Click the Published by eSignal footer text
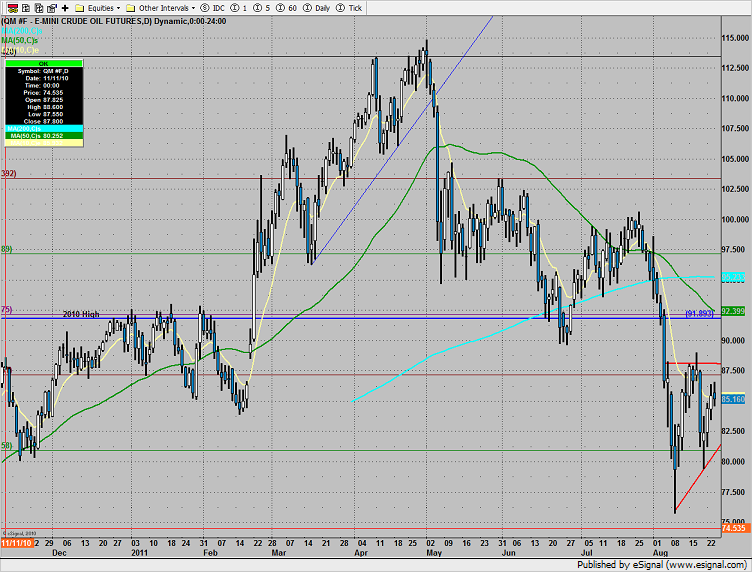 (x=661, y=565)
